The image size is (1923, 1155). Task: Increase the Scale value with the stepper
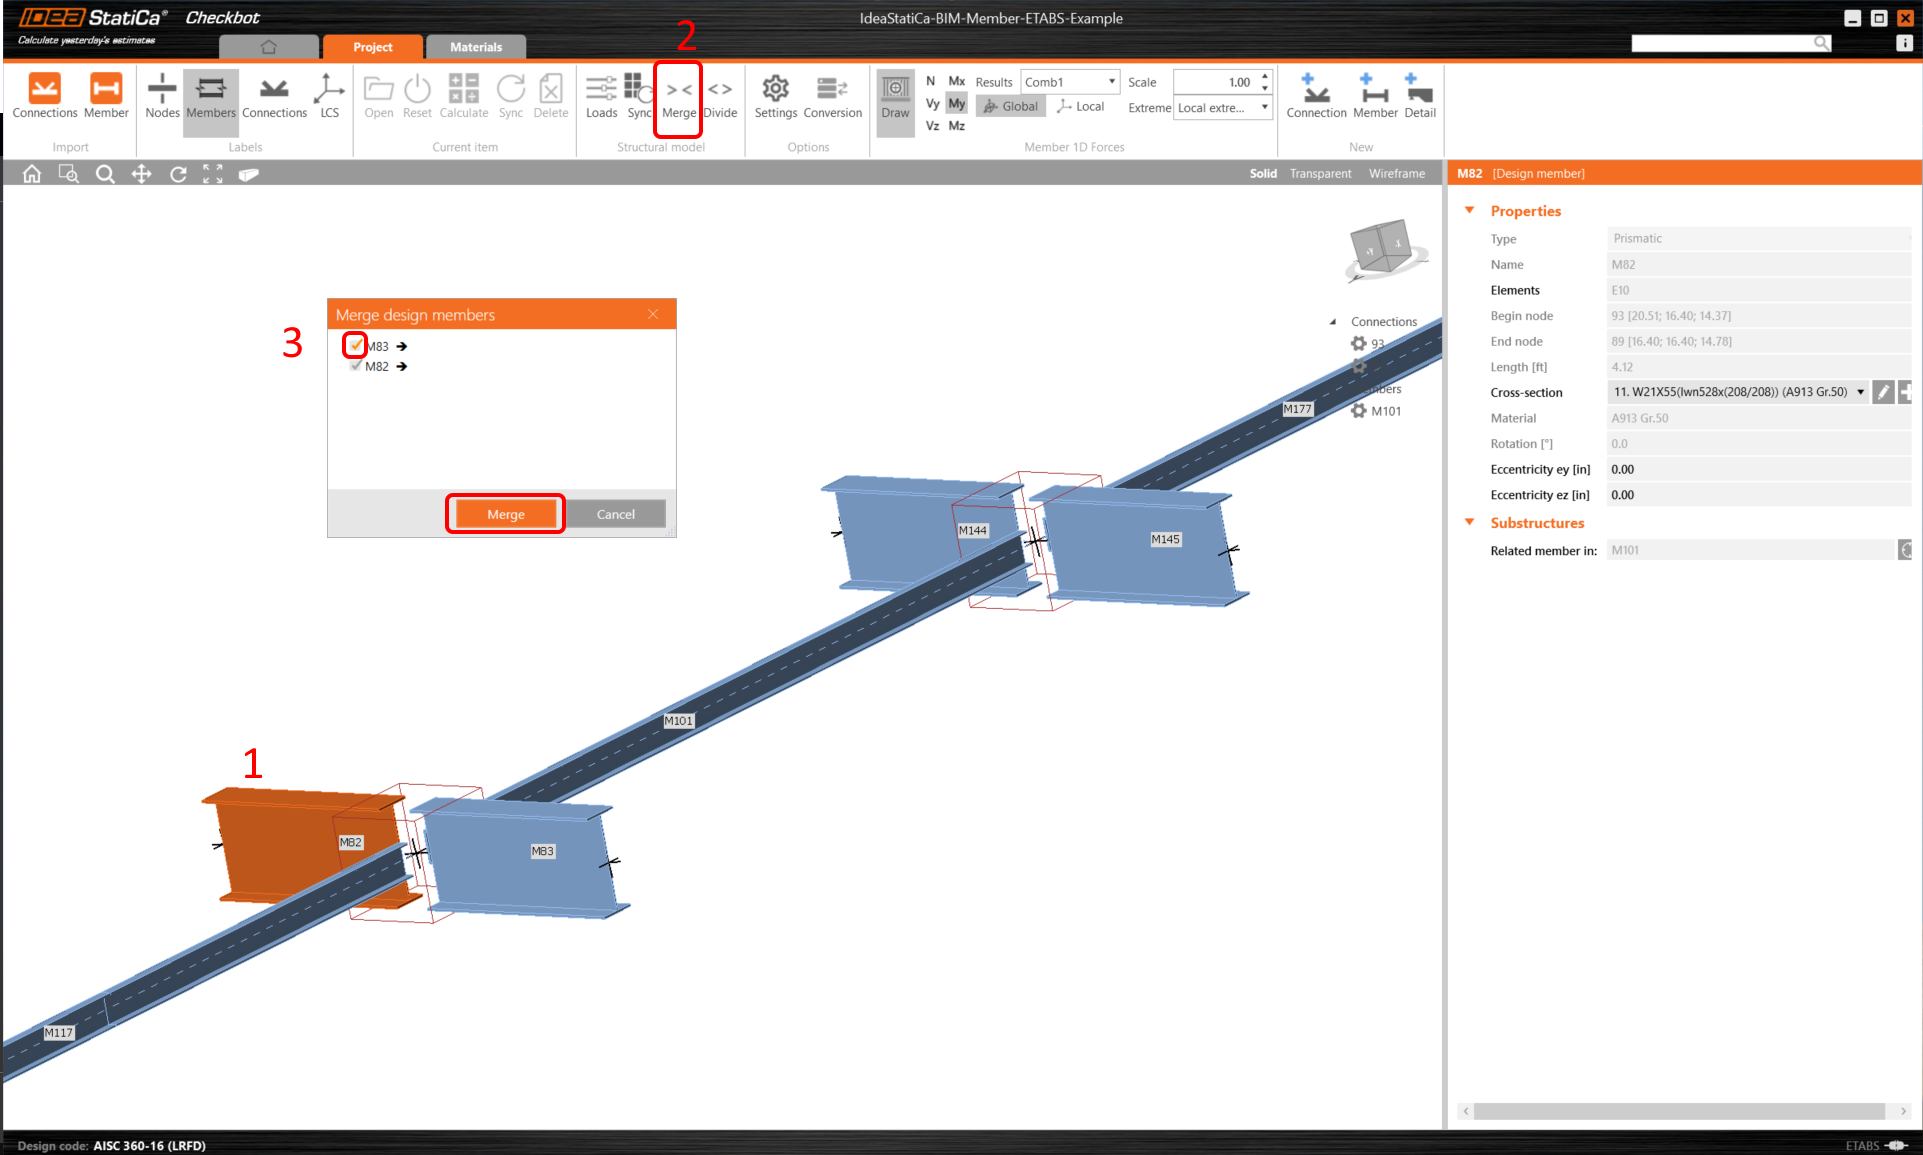coord(1264,76)
